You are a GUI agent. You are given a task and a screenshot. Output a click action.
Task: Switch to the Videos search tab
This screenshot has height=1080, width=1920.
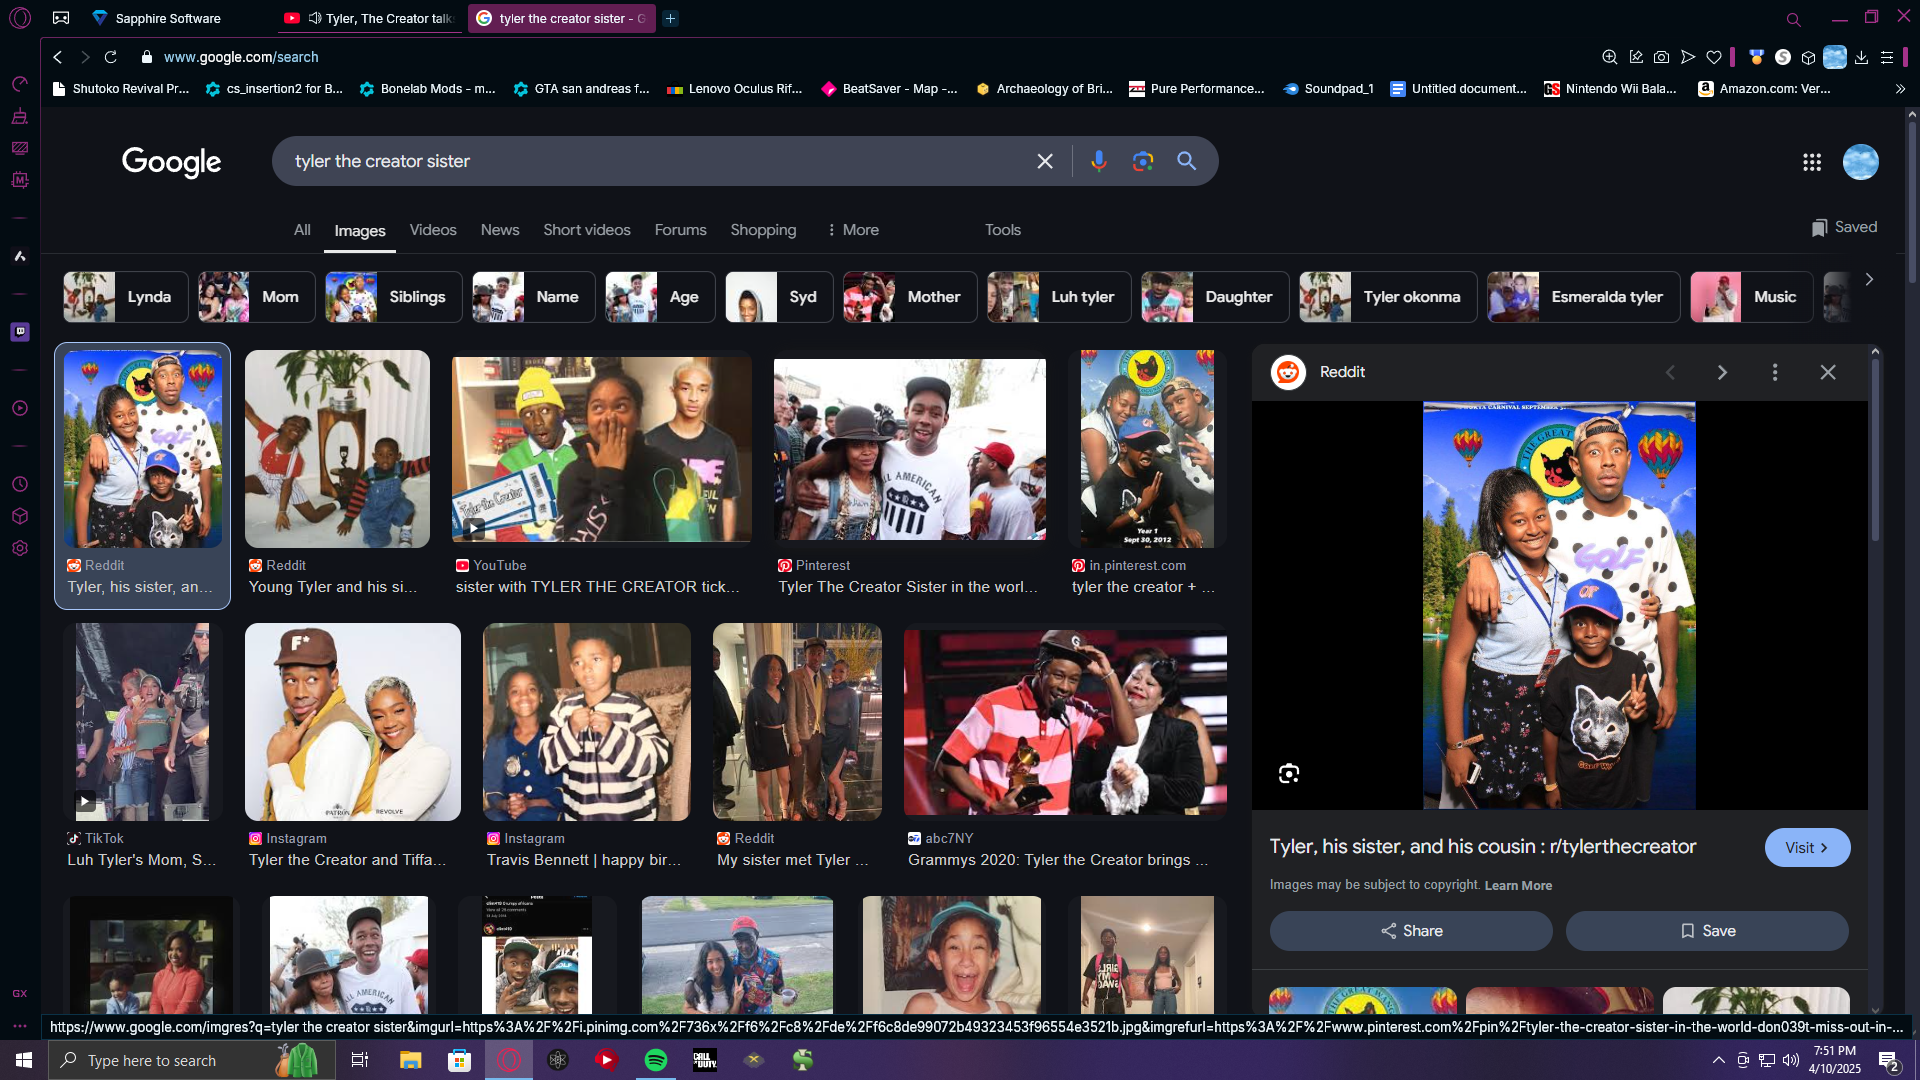(x=432, y=230)
